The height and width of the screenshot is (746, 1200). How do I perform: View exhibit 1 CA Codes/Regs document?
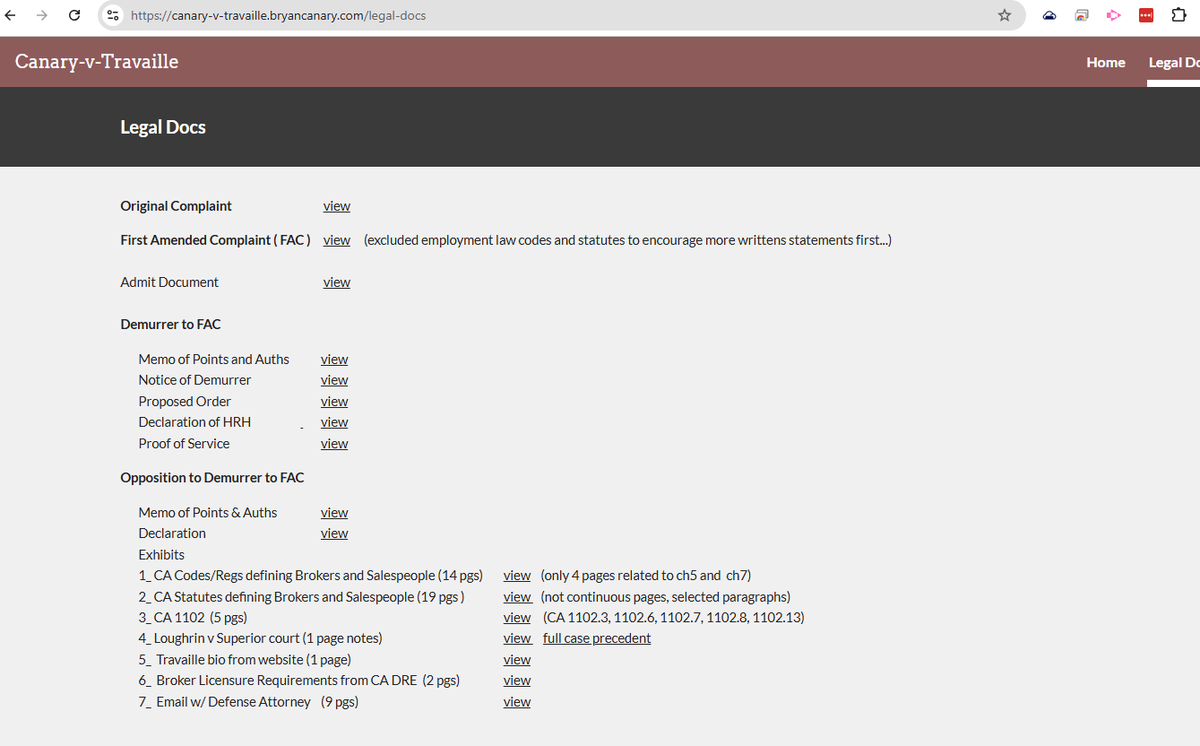coord(517,575)
